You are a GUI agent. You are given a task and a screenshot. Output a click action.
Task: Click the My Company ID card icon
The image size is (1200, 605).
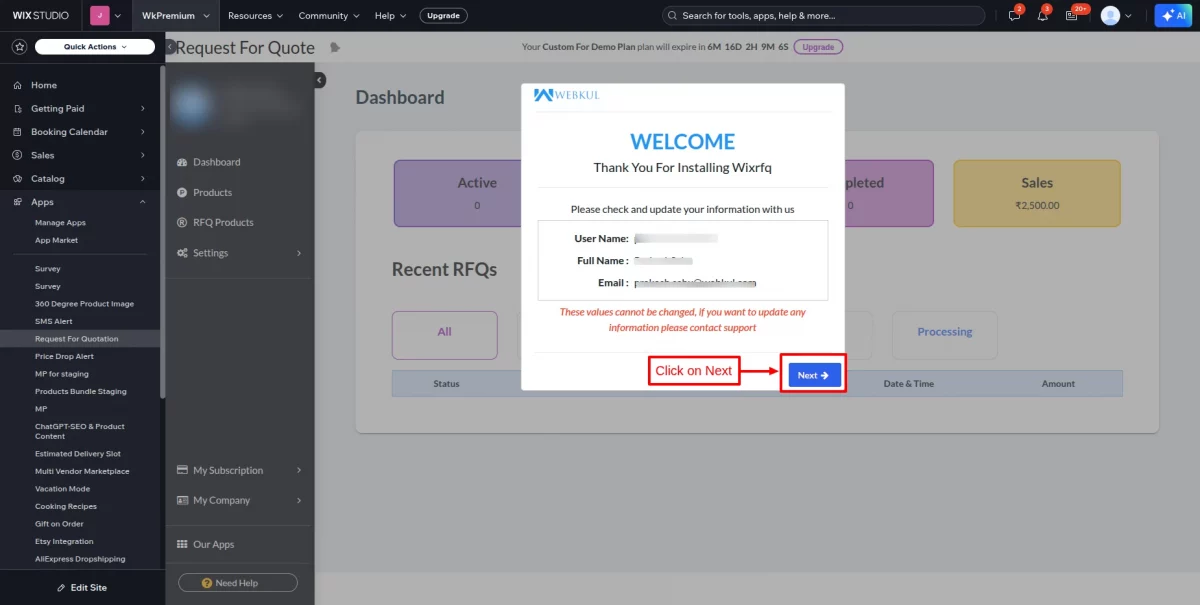[x=183, y=500]
